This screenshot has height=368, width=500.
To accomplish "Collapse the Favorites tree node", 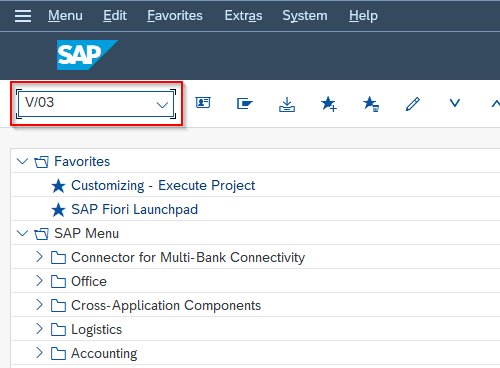I will tap(22, 161).
